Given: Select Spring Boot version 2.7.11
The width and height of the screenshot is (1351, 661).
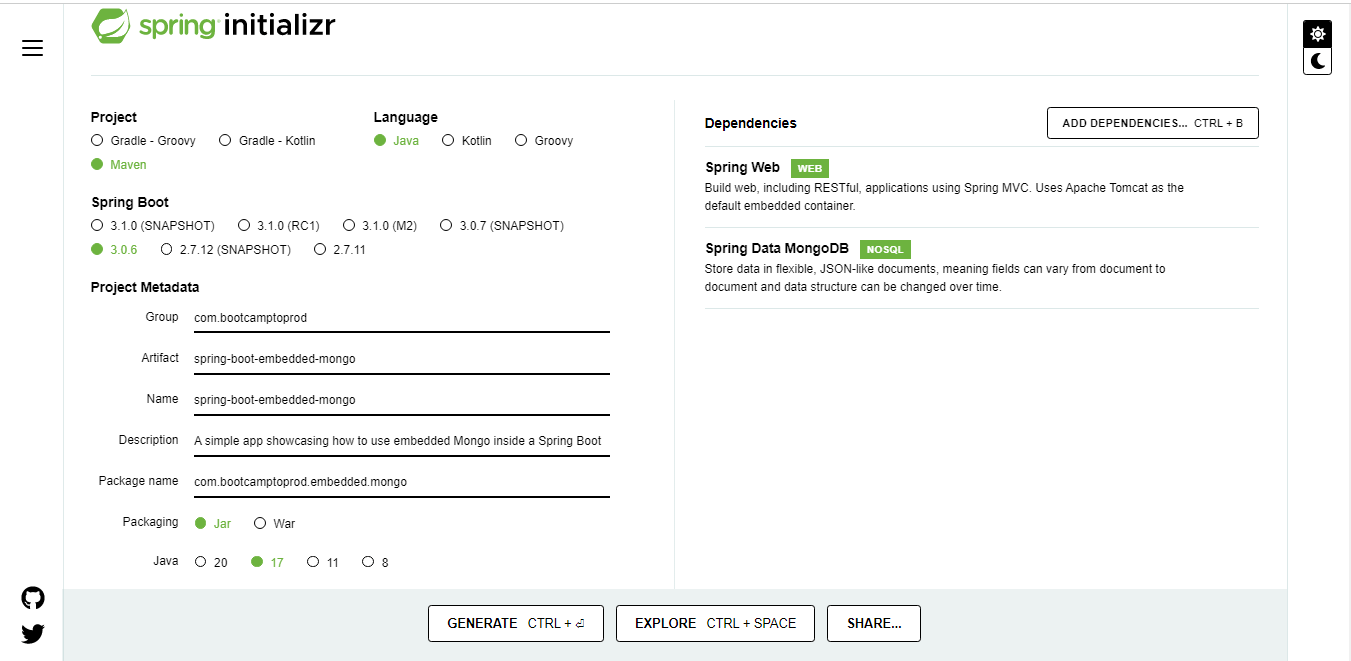Looking at the screenshot, I should pyautogui.click(x=319, y=249).
